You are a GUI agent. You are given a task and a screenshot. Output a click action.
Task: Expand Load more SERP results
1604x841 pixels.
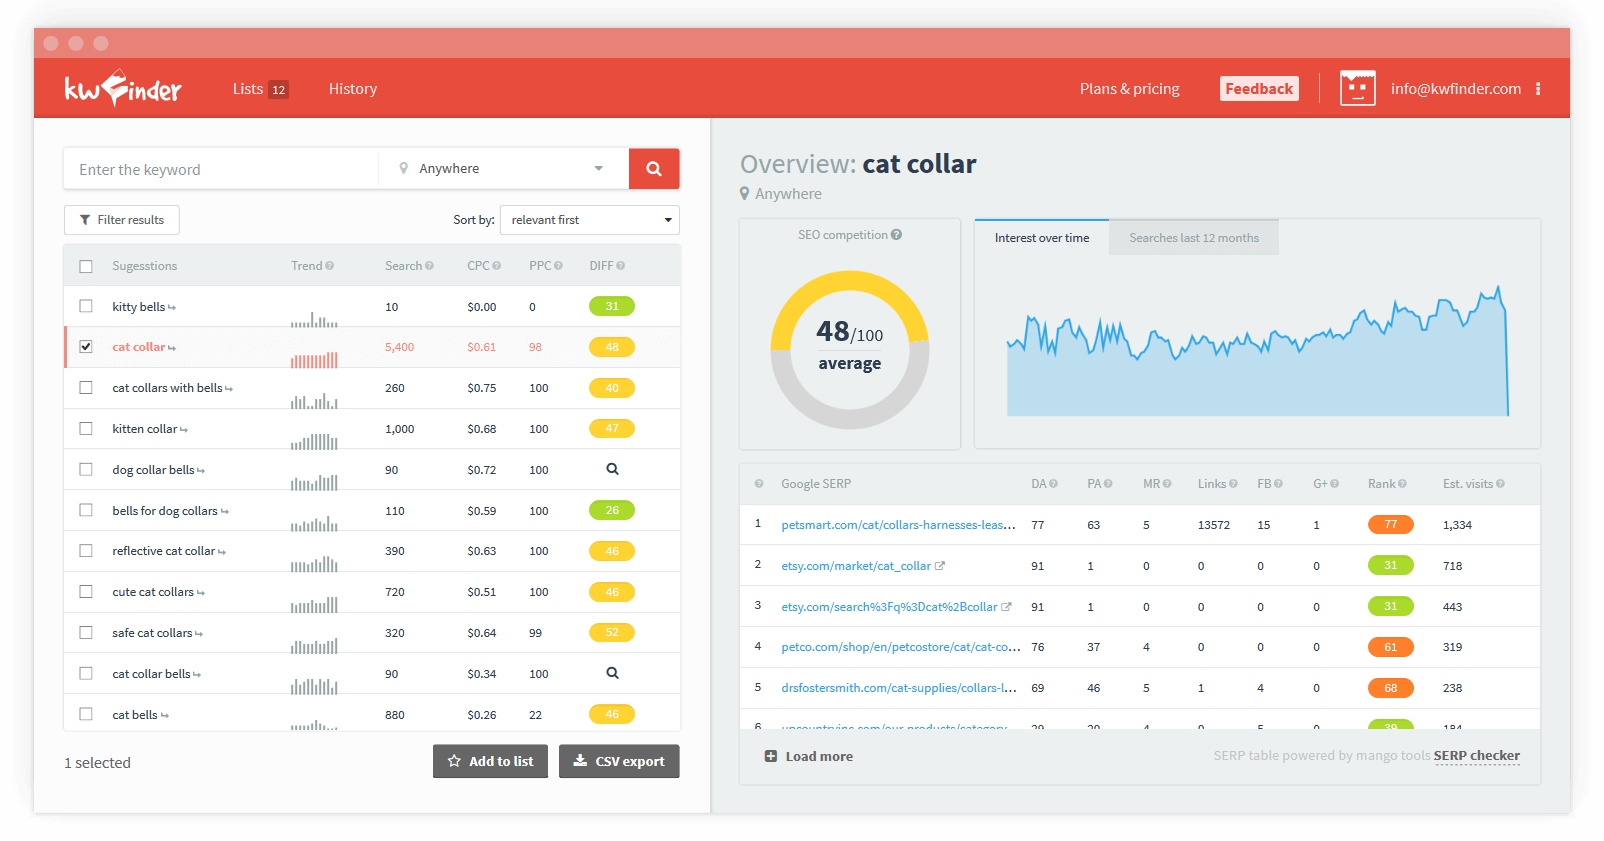tap(809, 757)
